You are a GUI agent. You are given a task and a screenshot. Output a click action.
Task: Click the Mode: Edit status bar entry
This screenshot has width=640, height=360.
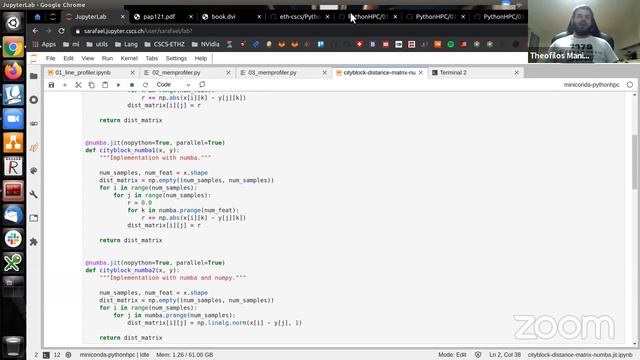tap(452, 355)
